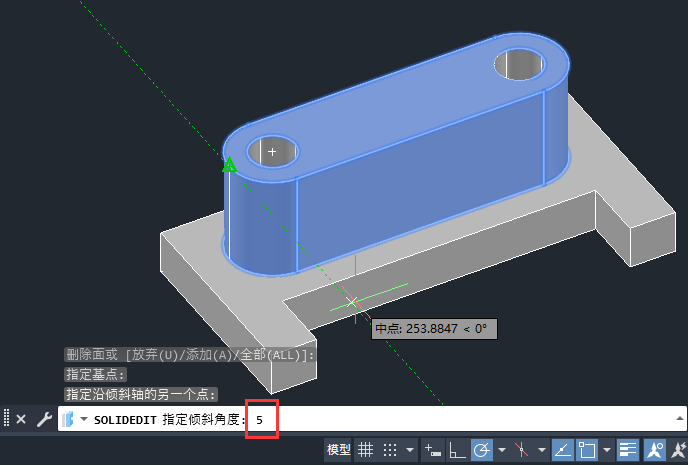The width and height of the screenshot is (688, 465).
Task: Toggle annotation auto-scale icon
Action: pyautogui.click(x=679, y=450)
